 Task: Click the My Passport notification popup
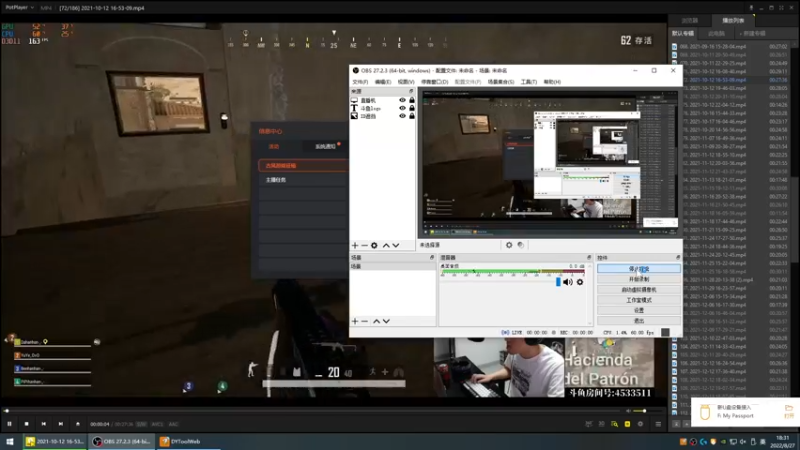click(x=745, y=412)
